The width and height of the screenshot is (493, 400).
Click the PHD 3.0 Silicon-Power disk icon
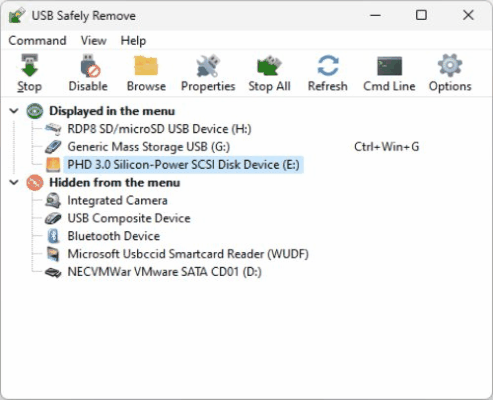click(x=53, y=165)
